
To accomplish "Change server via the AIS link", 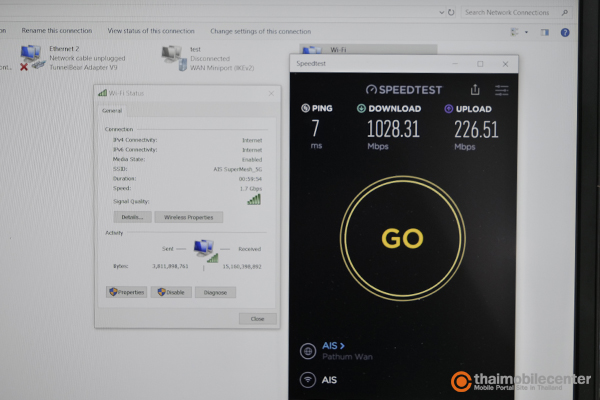I will (333, 346).
